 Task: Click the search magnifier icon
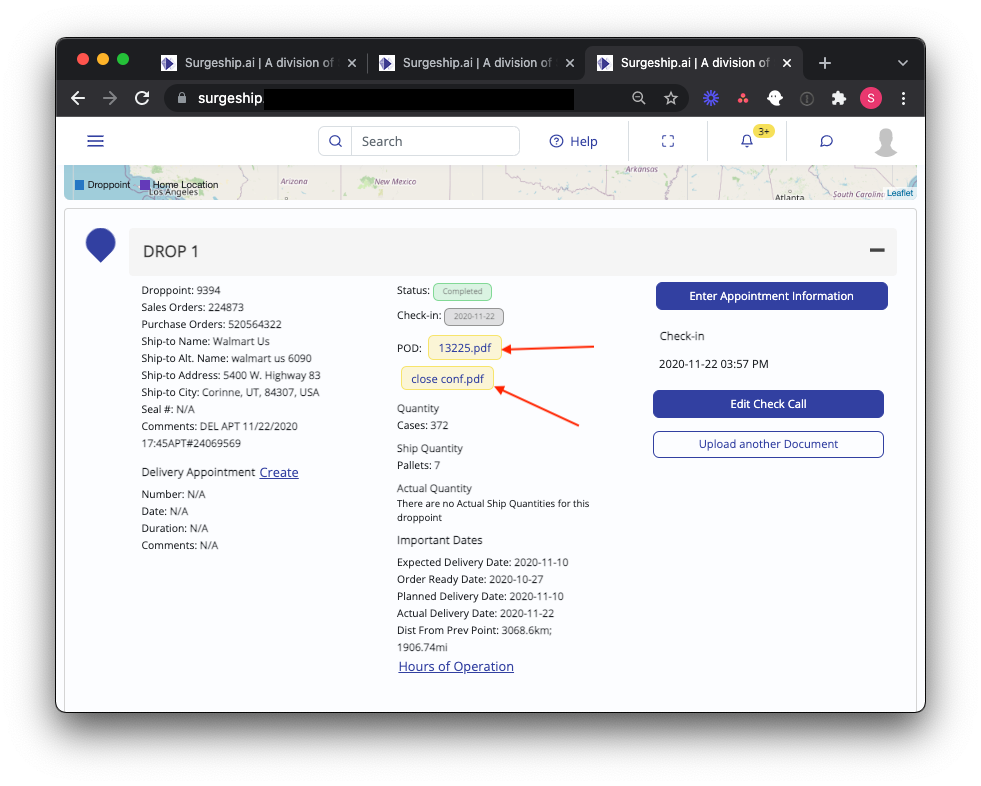coord(335,141)
